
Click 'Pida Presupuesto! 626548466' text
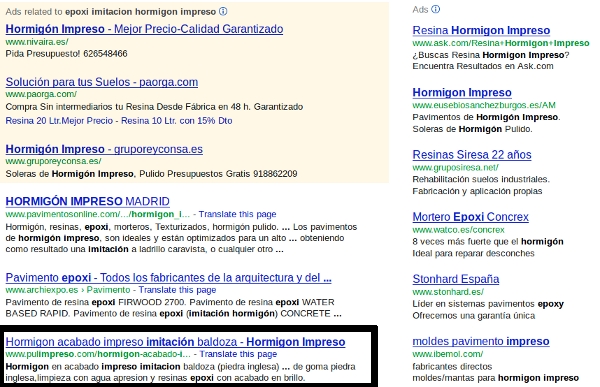66,54
